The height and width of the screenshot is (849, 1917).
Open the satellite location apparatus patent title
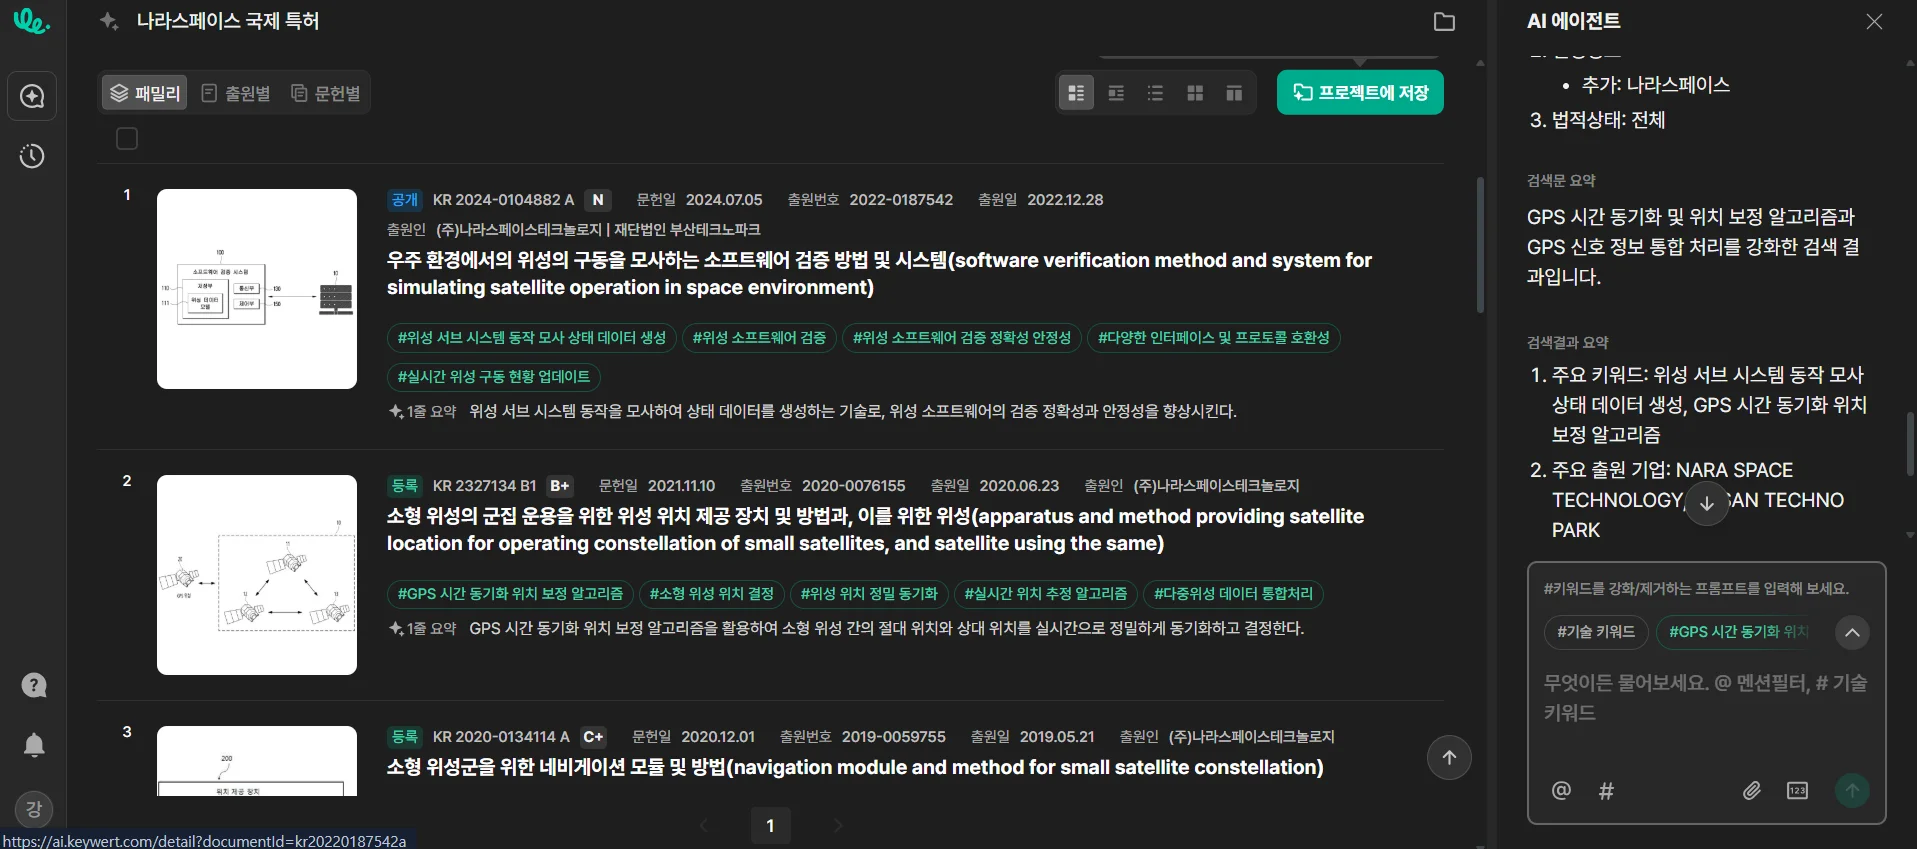(x=875, y=530)
